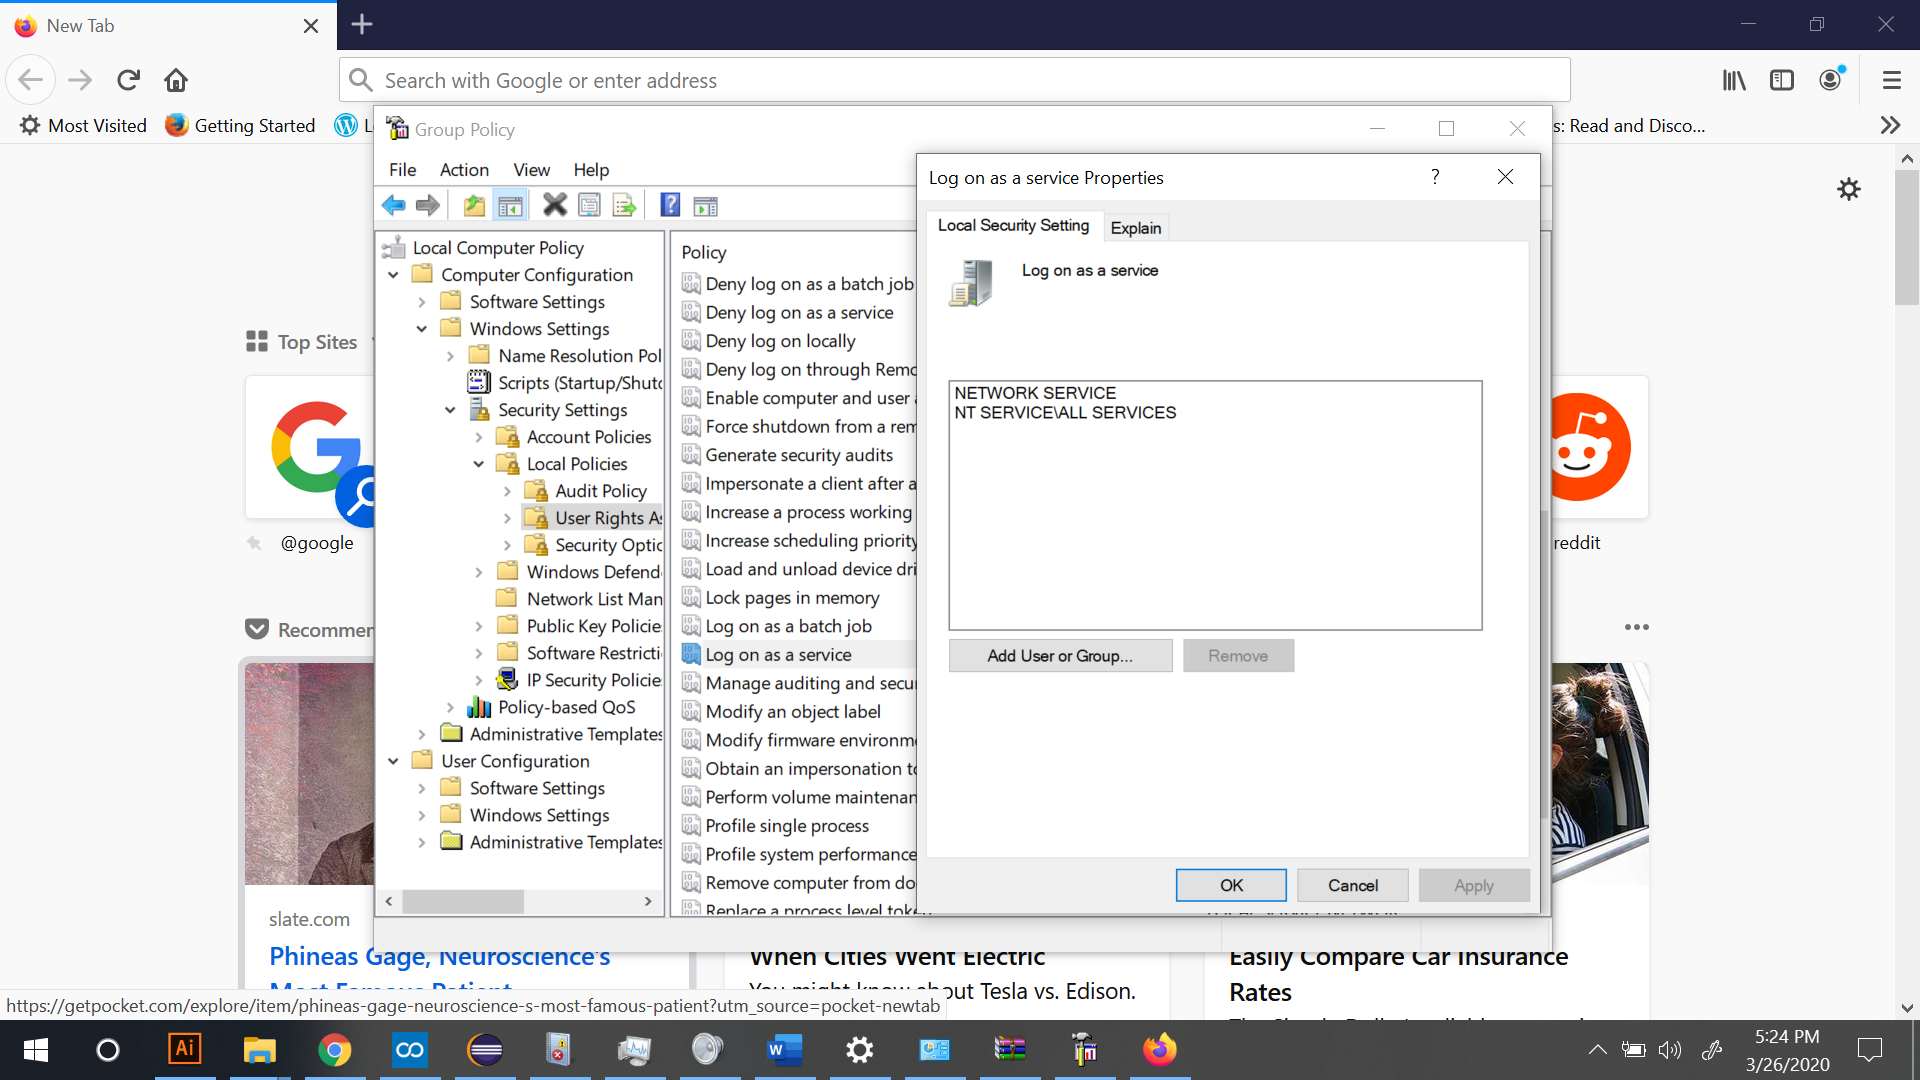Screen dimensions: 1920x1080
Task: Click the blue Help question mark icon
Action: (670, 206)
